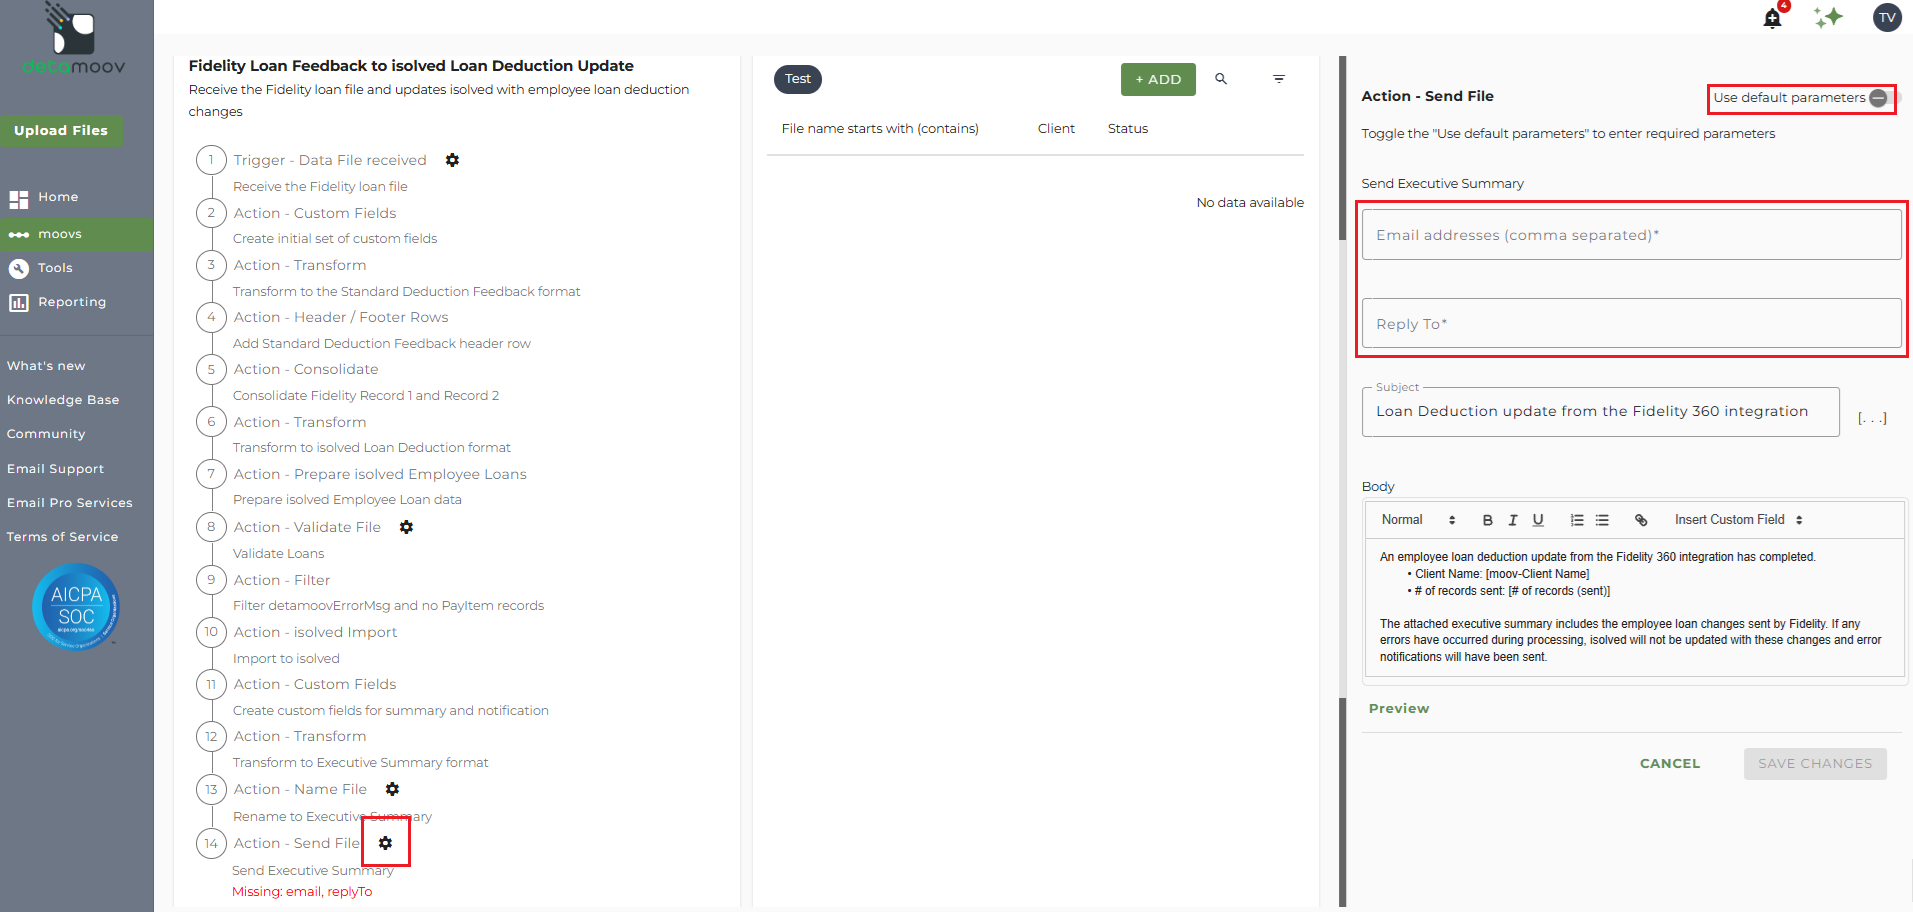Open settings gear for Action - Validate File
The image size is (1913, 912).
click(x=406, y=527)
